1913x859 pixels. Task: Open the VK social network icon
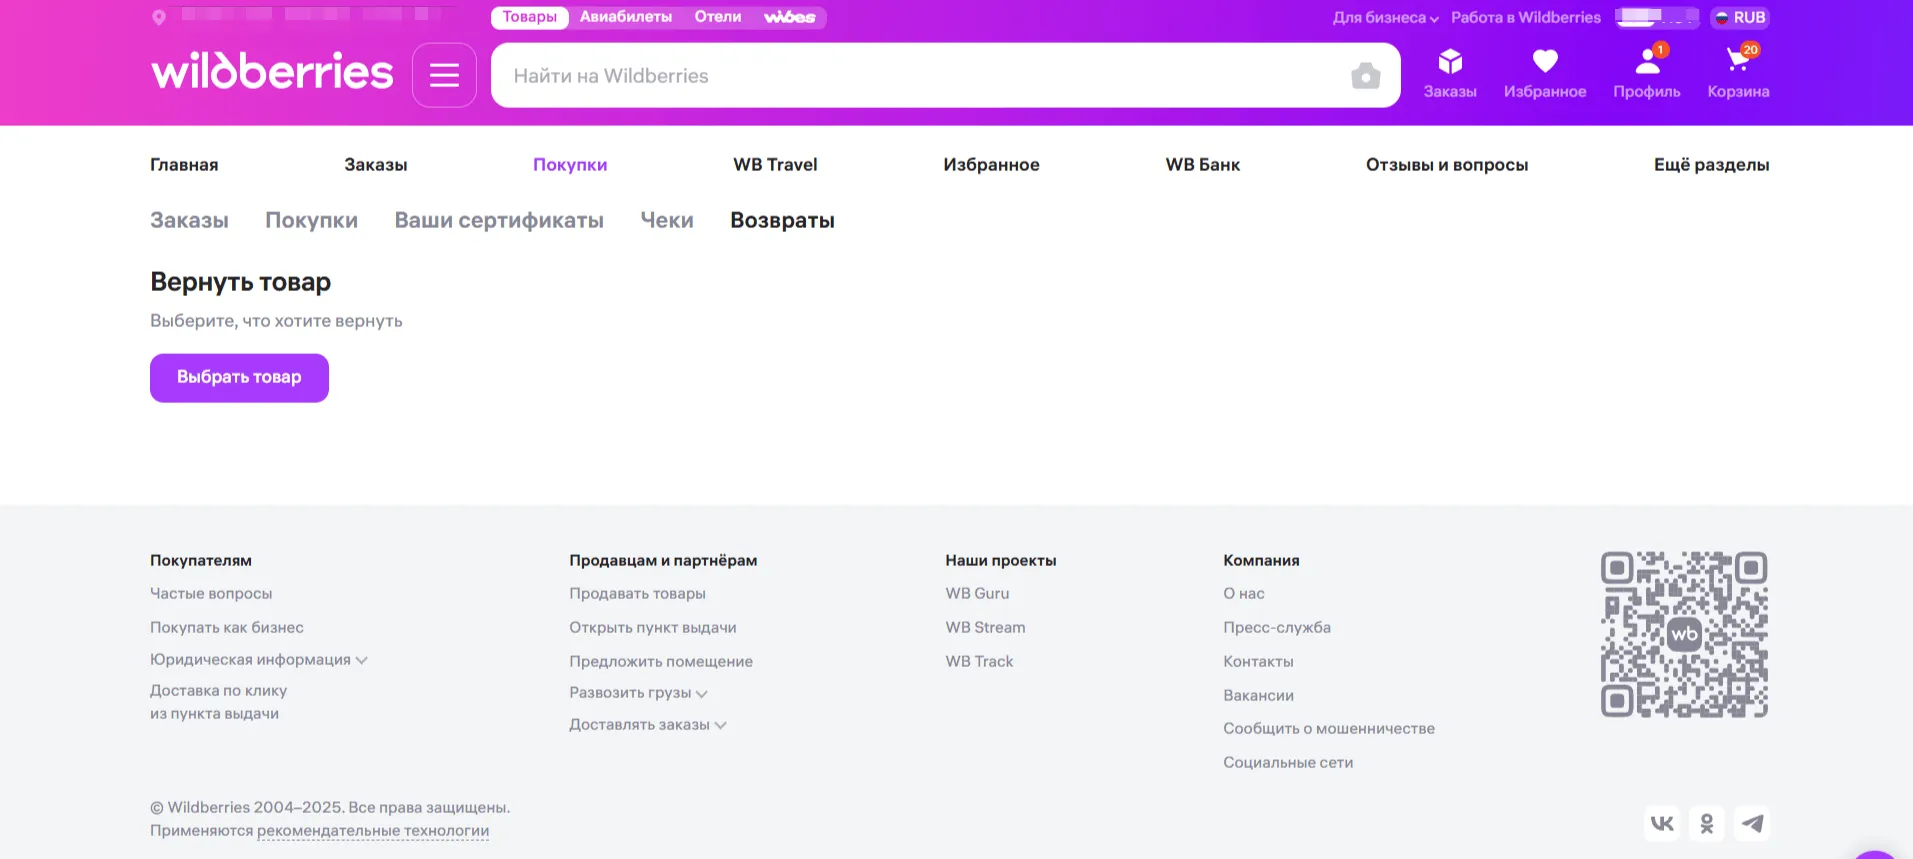coord(1662,823)
